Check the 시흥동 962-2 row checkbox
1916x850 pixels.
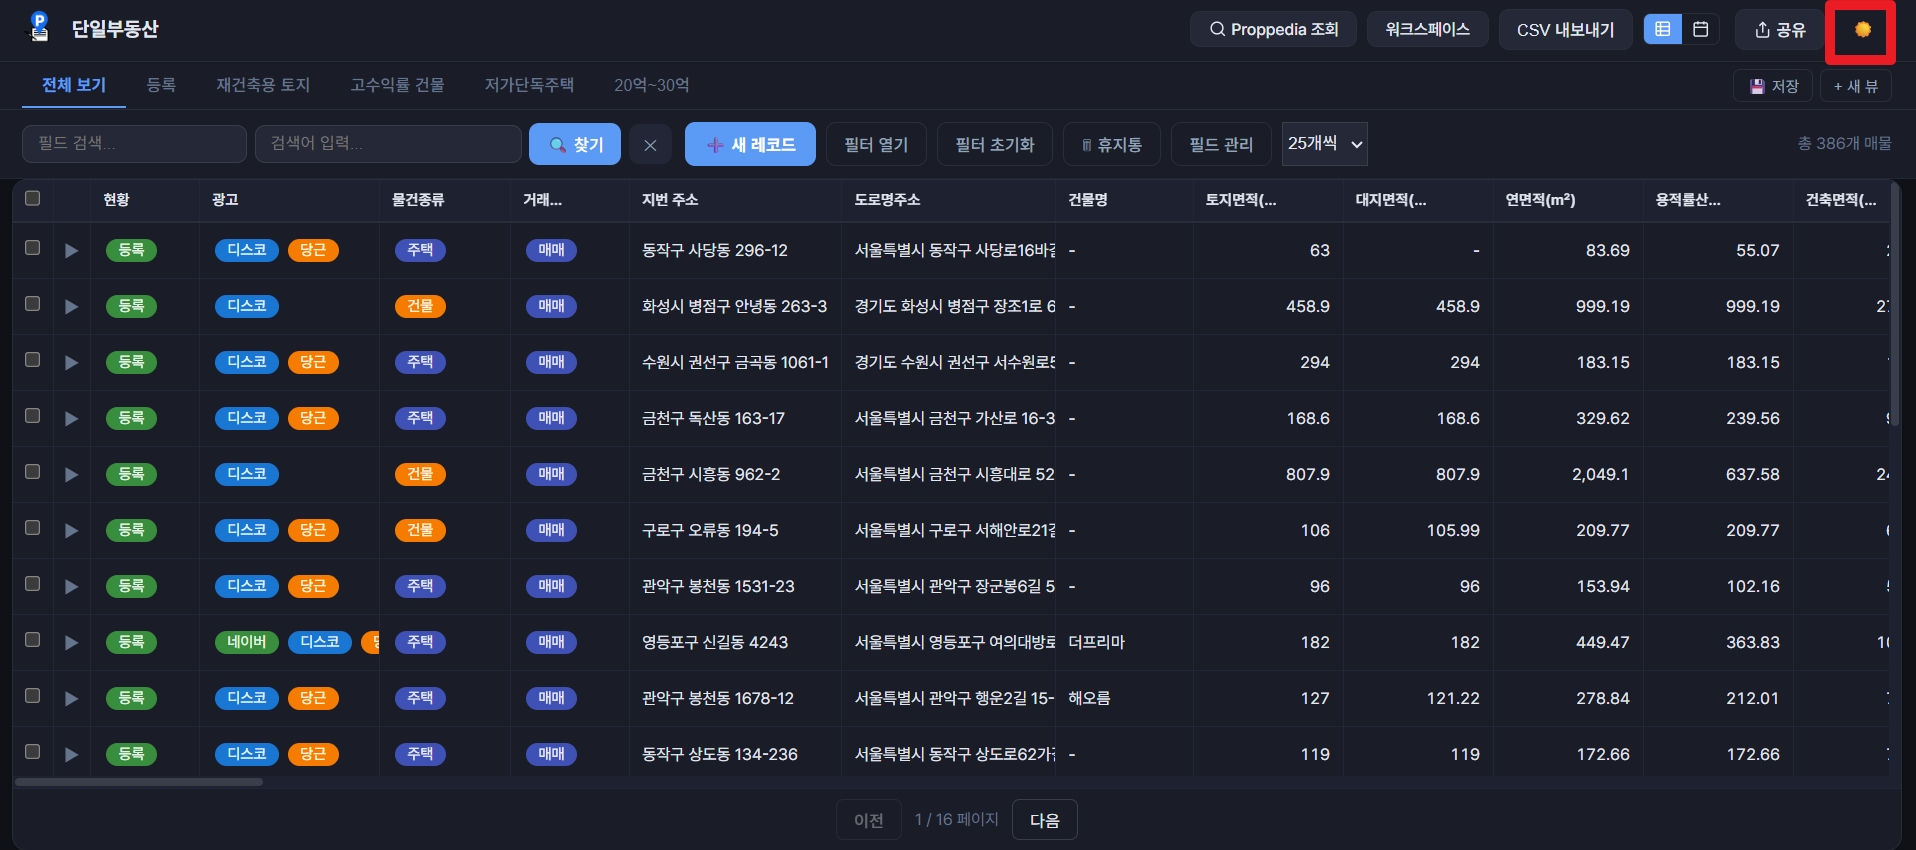(x=32, y=471)
